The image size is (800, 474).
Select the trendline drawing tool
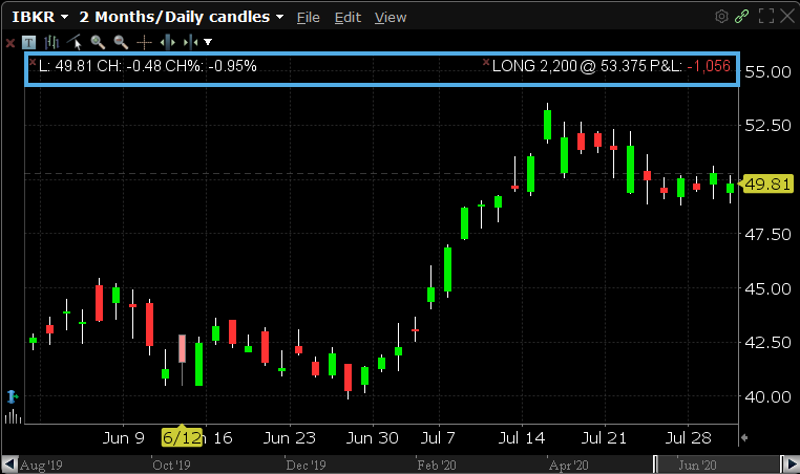tap(74, 42)
